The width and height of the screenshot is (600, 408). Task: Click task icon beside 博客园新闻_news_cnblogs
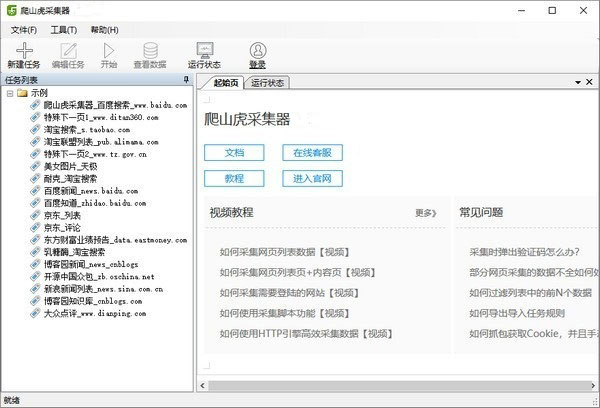(x=35, y=264)
